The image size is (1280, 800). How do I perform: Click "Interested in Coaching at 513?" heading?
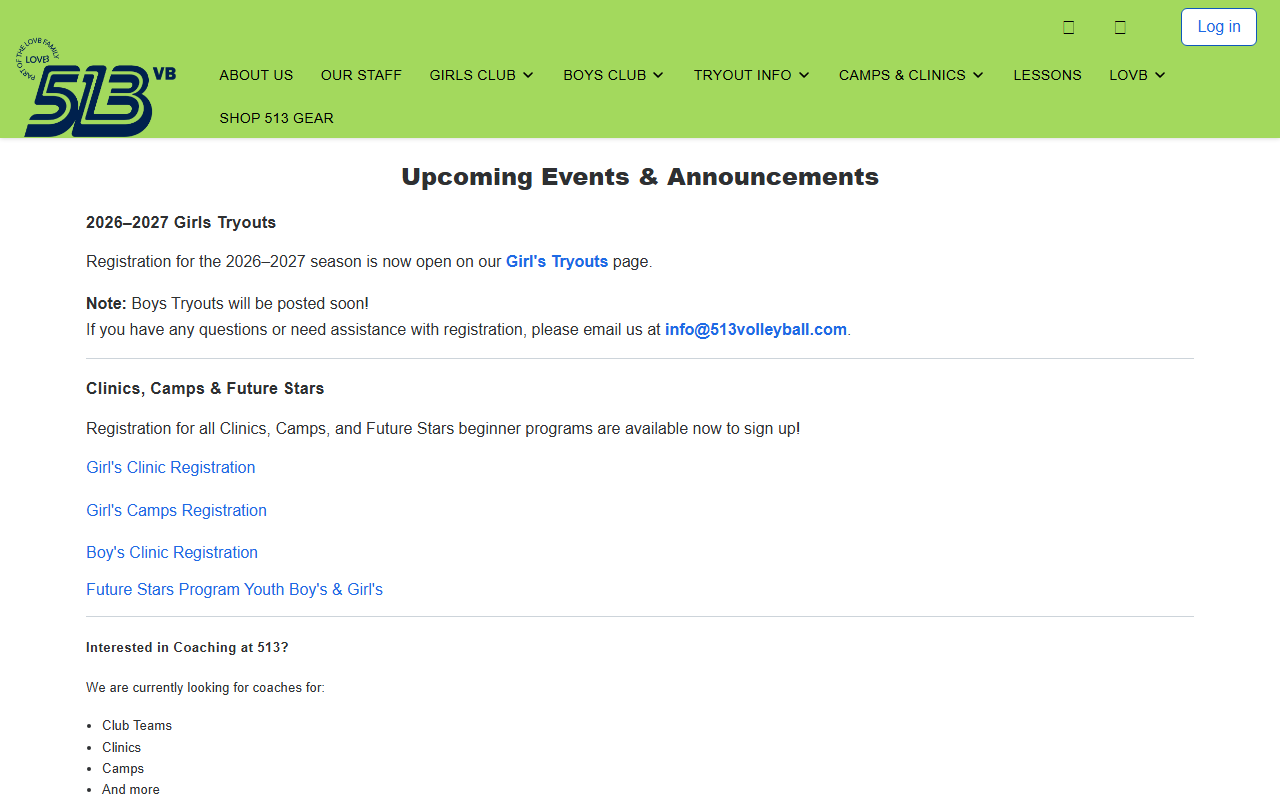tap(187, 648)
